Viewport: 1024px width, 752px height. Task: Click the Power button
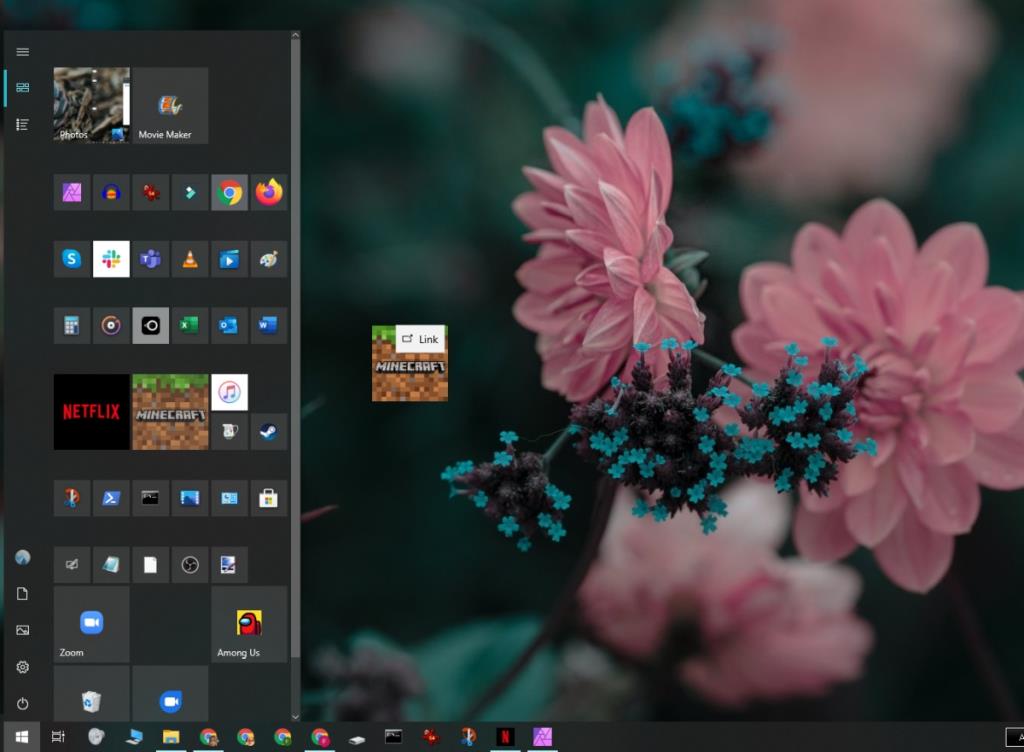[22, 703]
